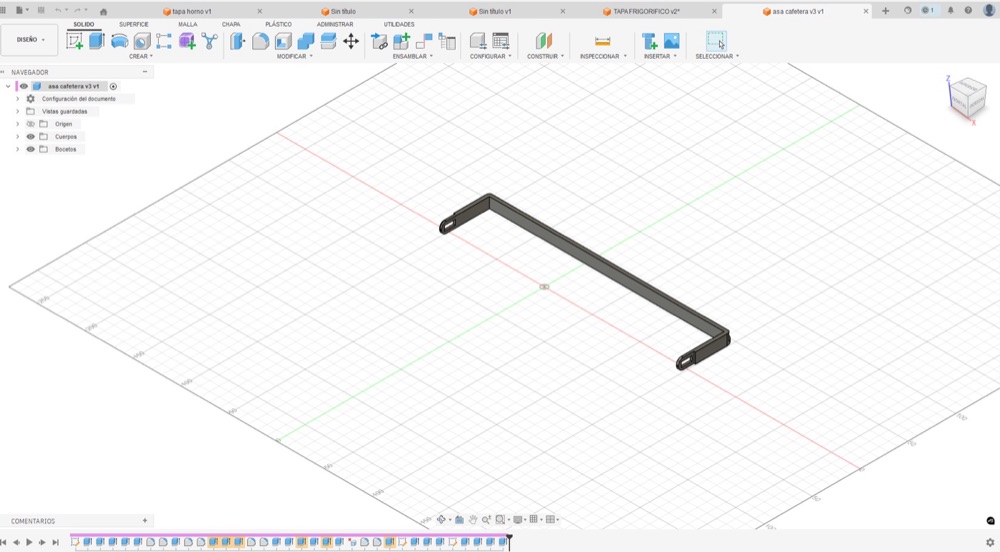Switch to the MALLA tab
The height and width of the screenshot is (552, 1000).
[188, 24]
